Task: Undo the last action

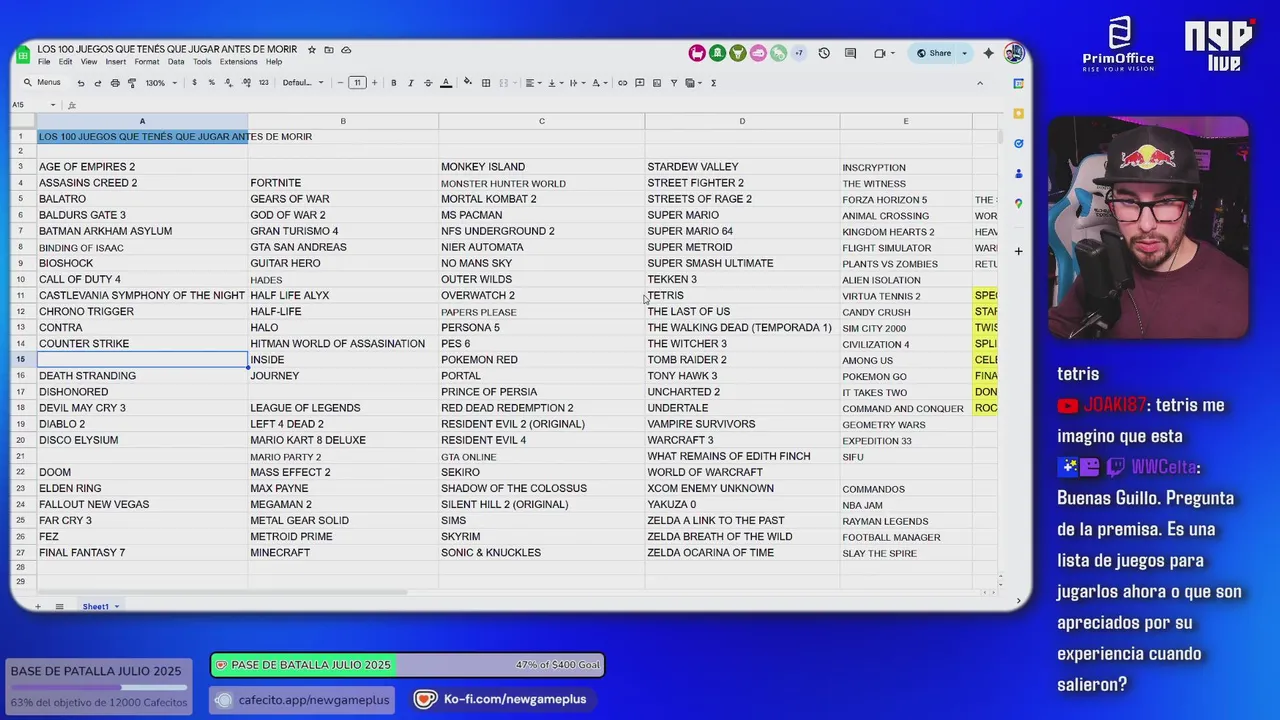Action: (81, 83)
